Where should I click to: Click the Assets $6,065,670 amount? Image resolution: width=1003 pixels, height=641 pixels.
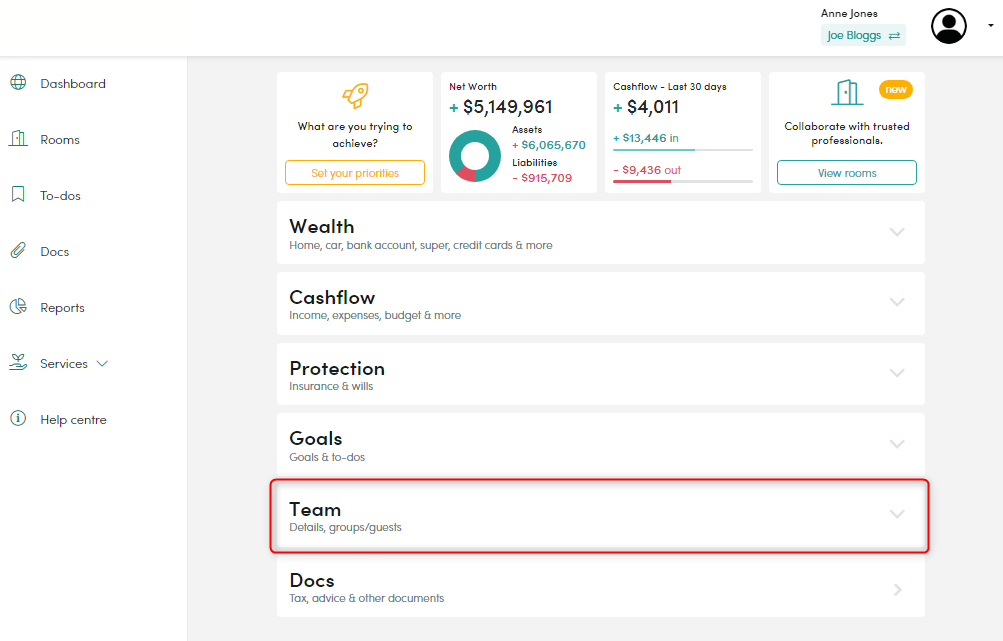(x=549, y=145)
